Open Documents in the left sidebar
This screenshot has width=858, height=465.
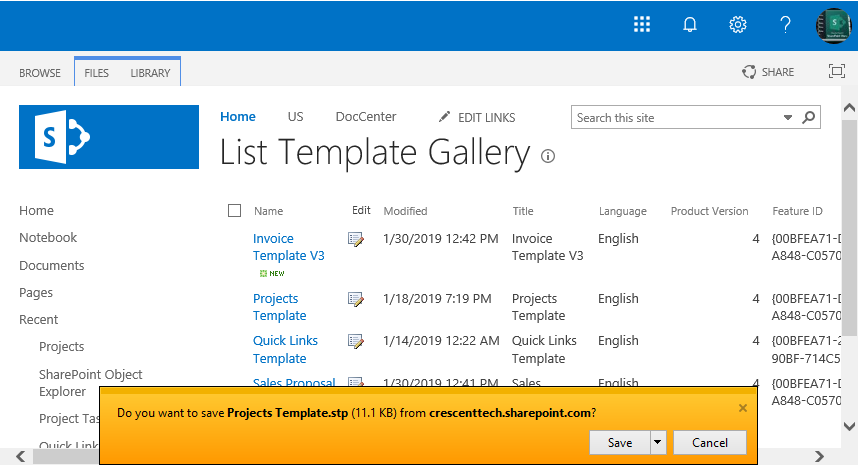(x=51, y=265)
